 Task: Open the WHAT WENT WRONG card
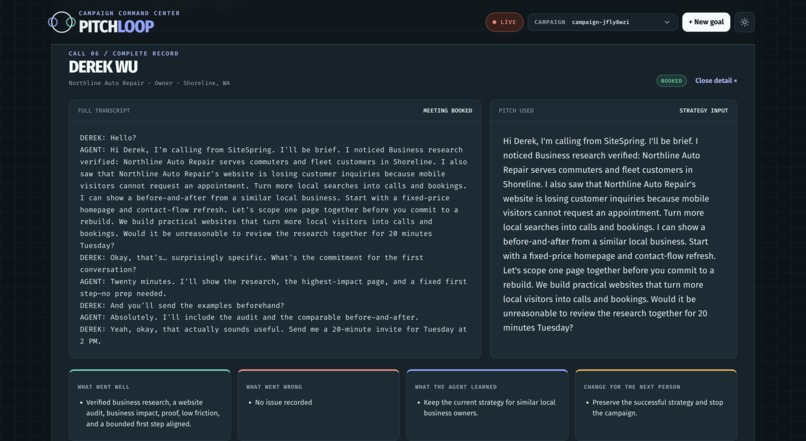tap(318, 405)
